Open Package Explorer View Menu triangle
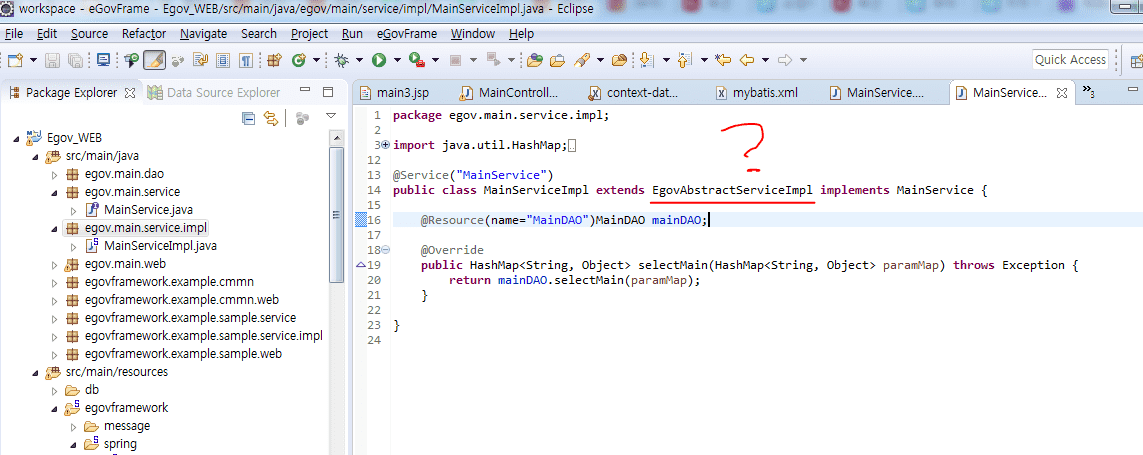 (x=330, y=116)
